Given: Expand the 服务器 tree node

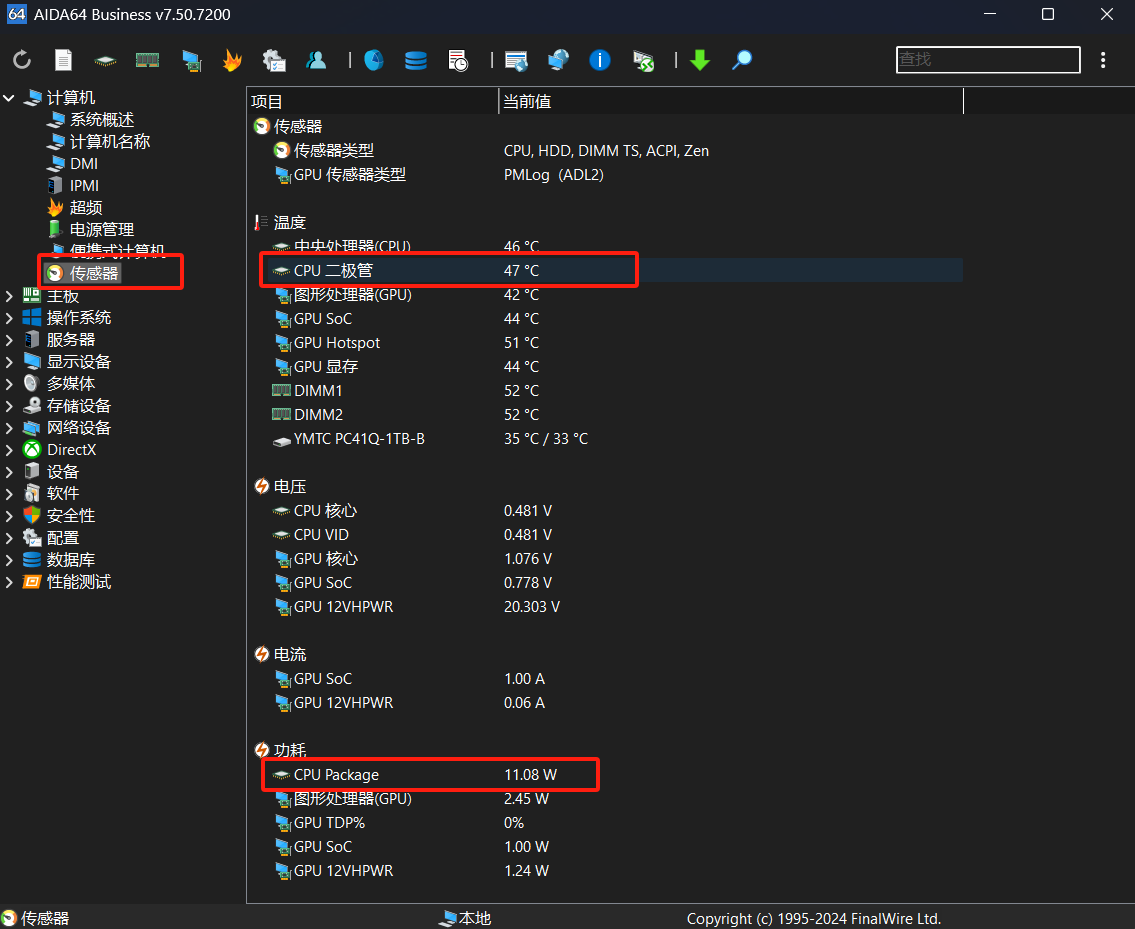Looking at the screenshot, I should coord(9,340).
